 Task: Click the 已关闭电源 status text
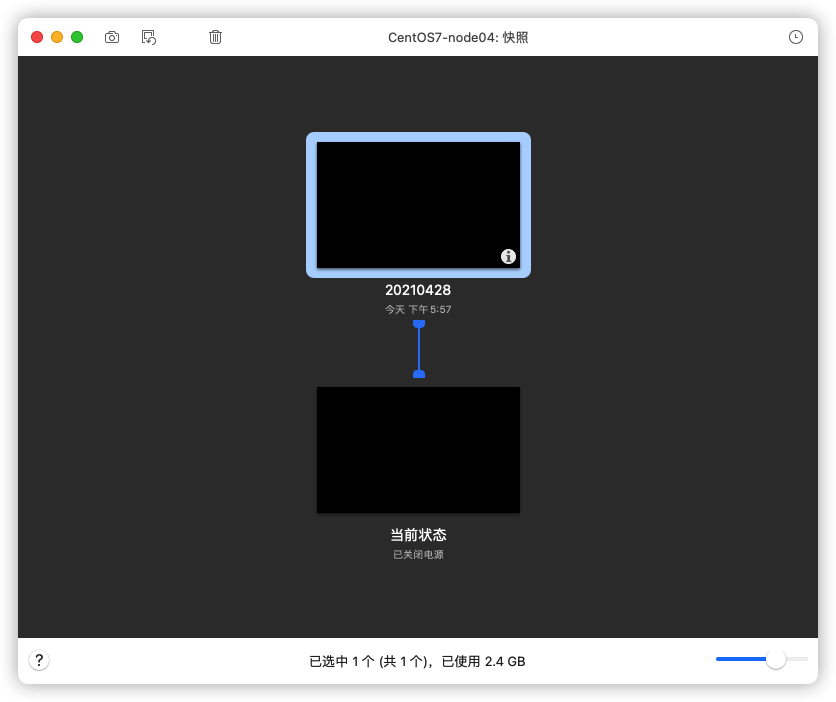click(418, 554)
